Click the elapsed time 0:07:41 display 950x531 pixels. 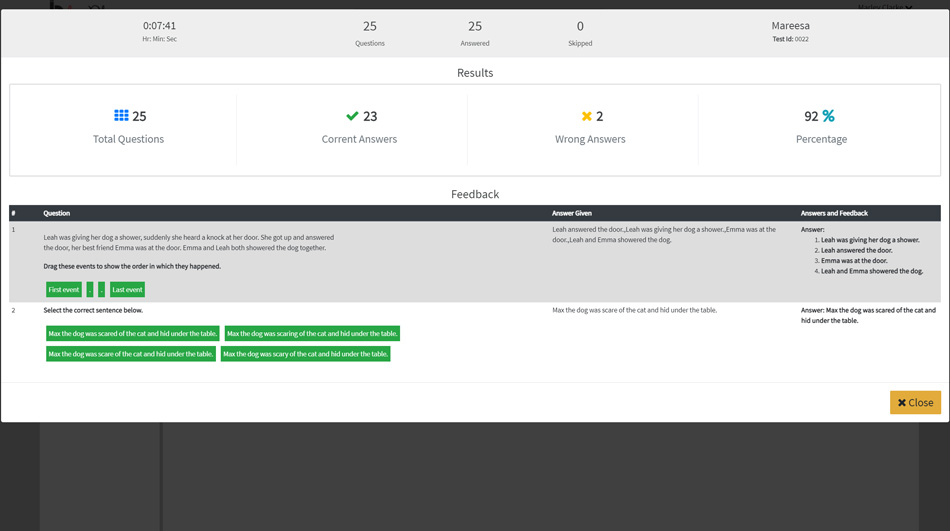159,26
